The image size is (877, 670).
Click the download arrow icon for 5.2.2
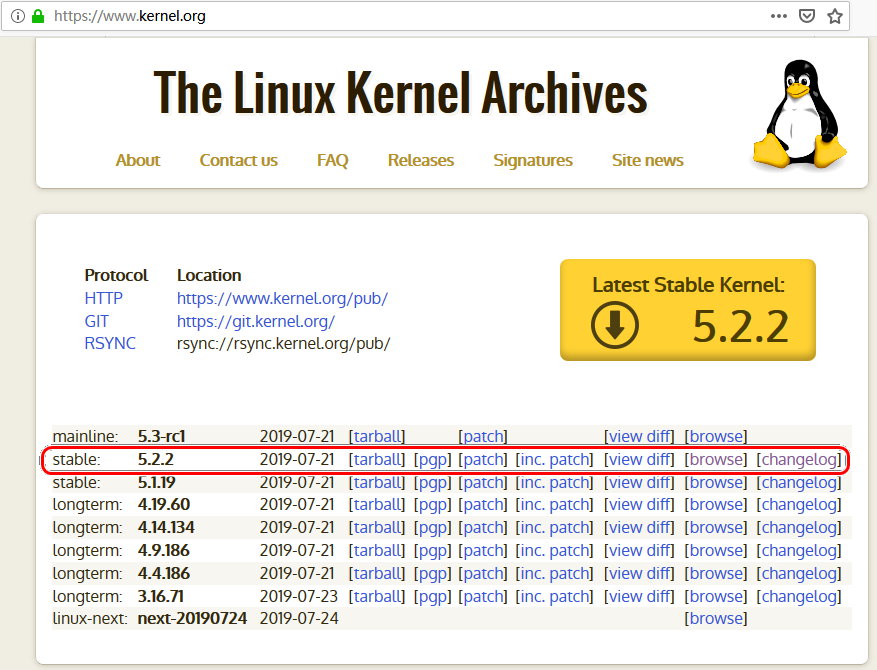coord(614,325)
